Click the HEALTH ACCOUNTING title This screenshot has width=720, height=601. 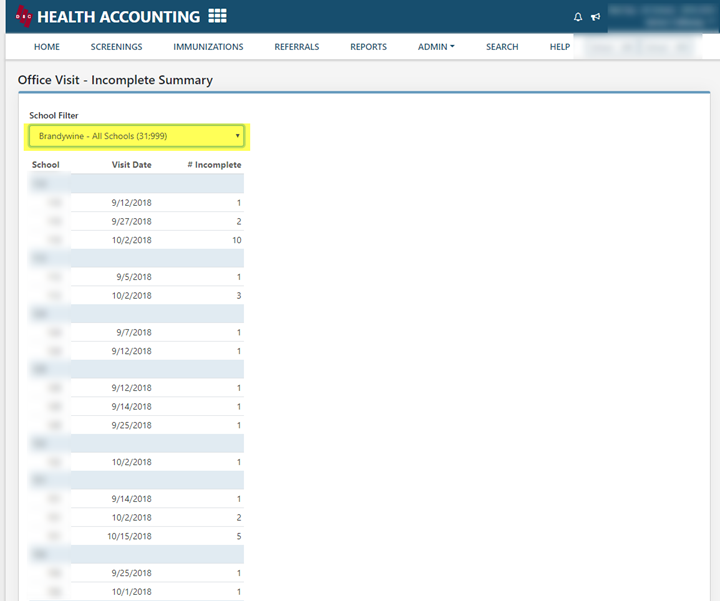(118, 17)
